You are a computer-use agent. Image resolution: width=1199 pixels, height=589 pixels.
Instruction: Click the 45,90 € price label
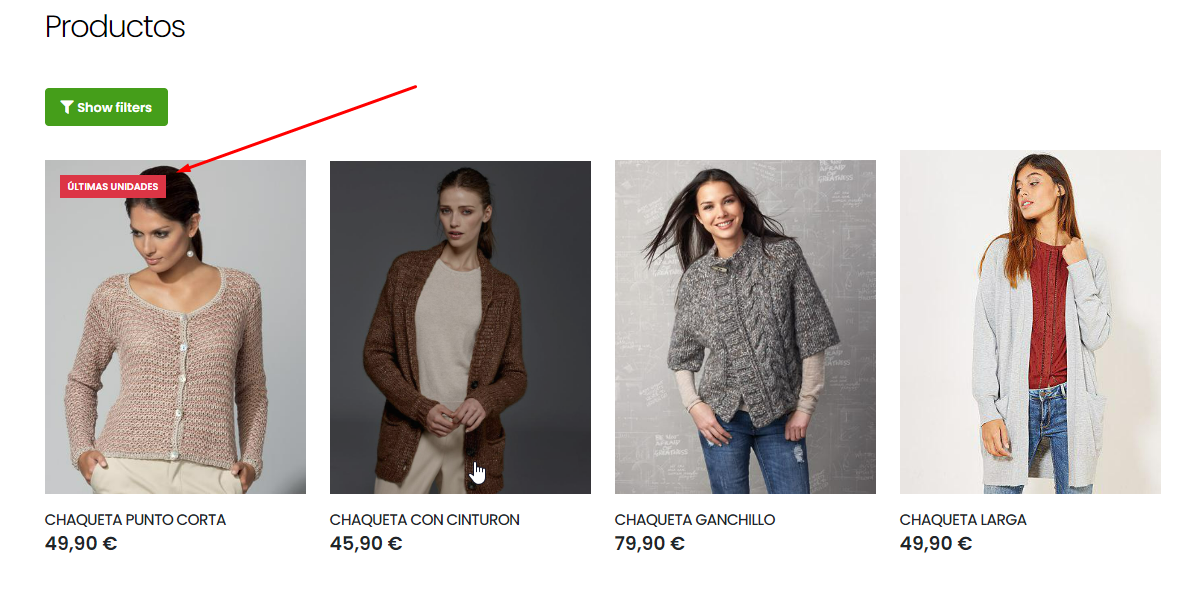click(366, 544)
